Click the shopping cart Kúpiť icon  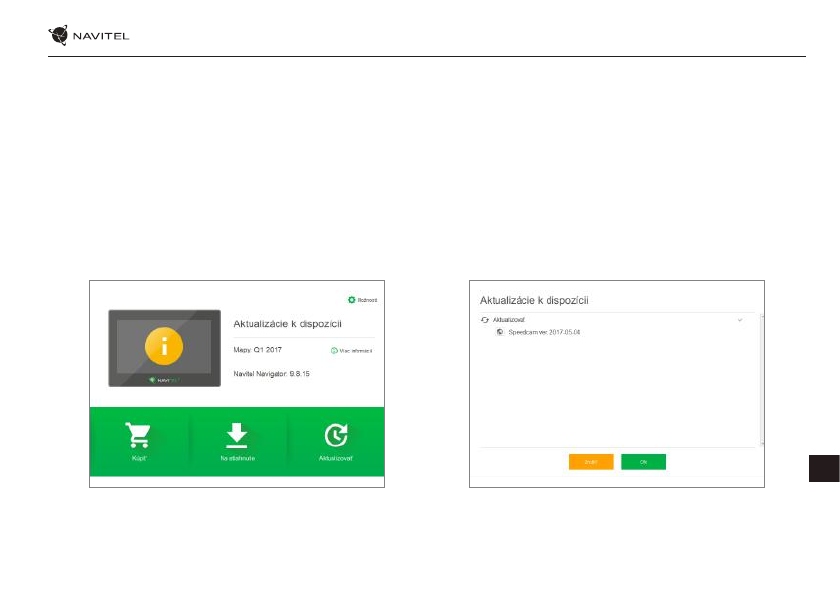click(x=138, y=435)
